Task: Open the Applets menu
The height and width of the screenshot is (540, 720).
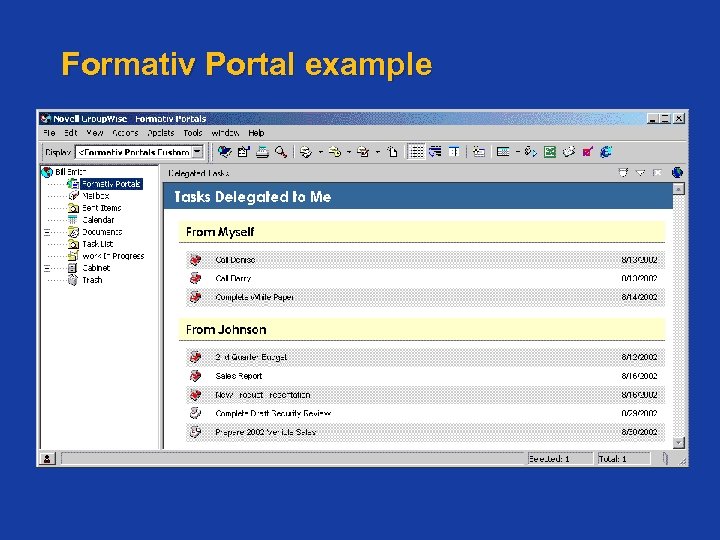Action: 161,133
